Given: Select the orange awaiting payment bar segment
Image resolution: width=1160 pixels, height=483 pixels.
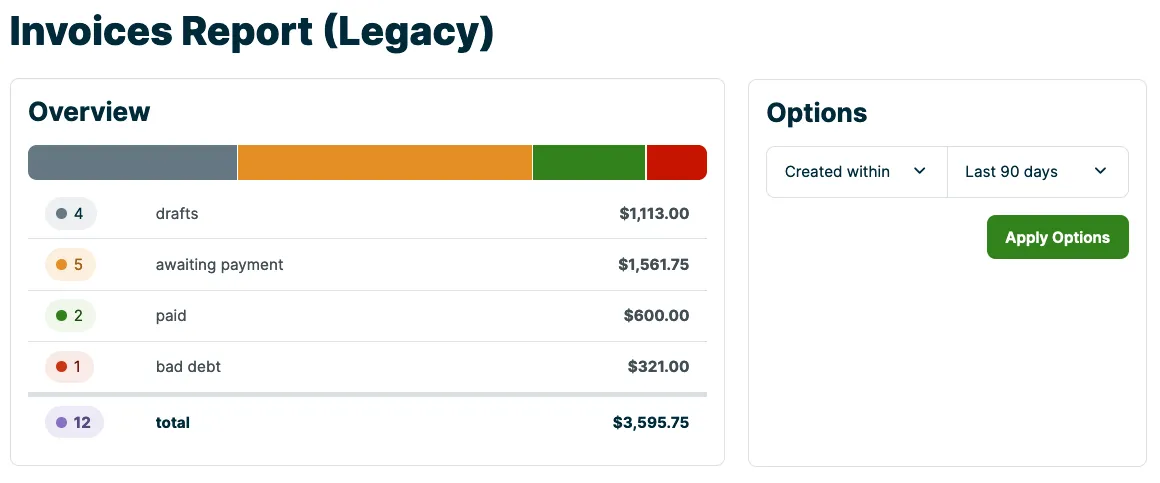Looking at the screenshot, I should (x=385, y=162).
